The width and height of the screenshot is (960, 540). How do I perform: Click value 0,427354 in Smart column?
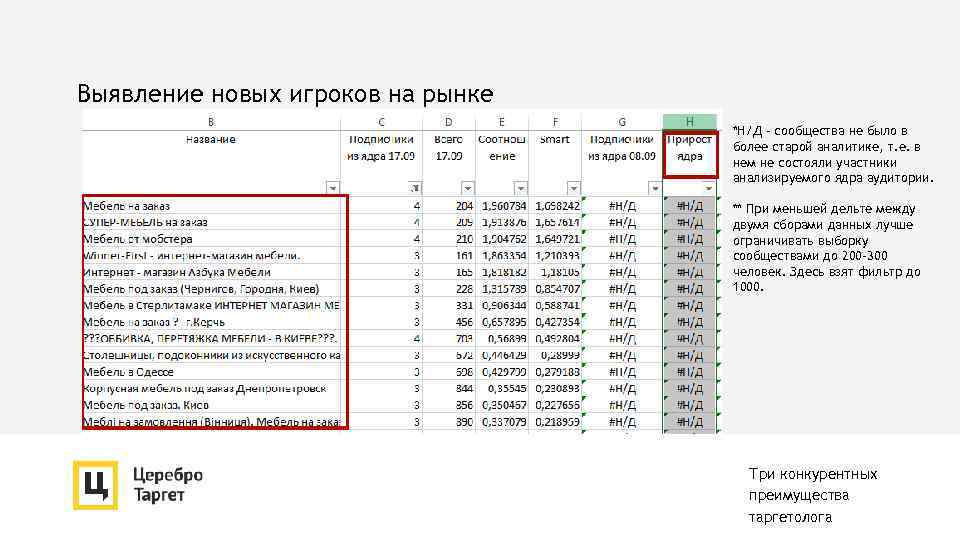557,321
